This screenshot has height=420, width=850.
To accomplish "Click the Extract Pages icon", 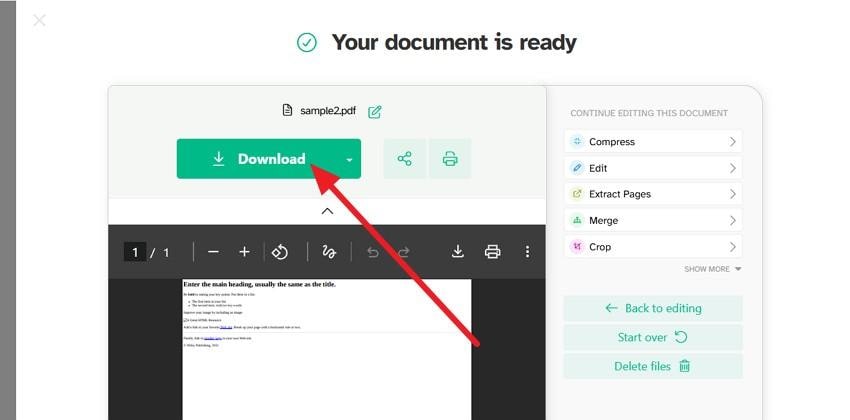I will (577, 194).
